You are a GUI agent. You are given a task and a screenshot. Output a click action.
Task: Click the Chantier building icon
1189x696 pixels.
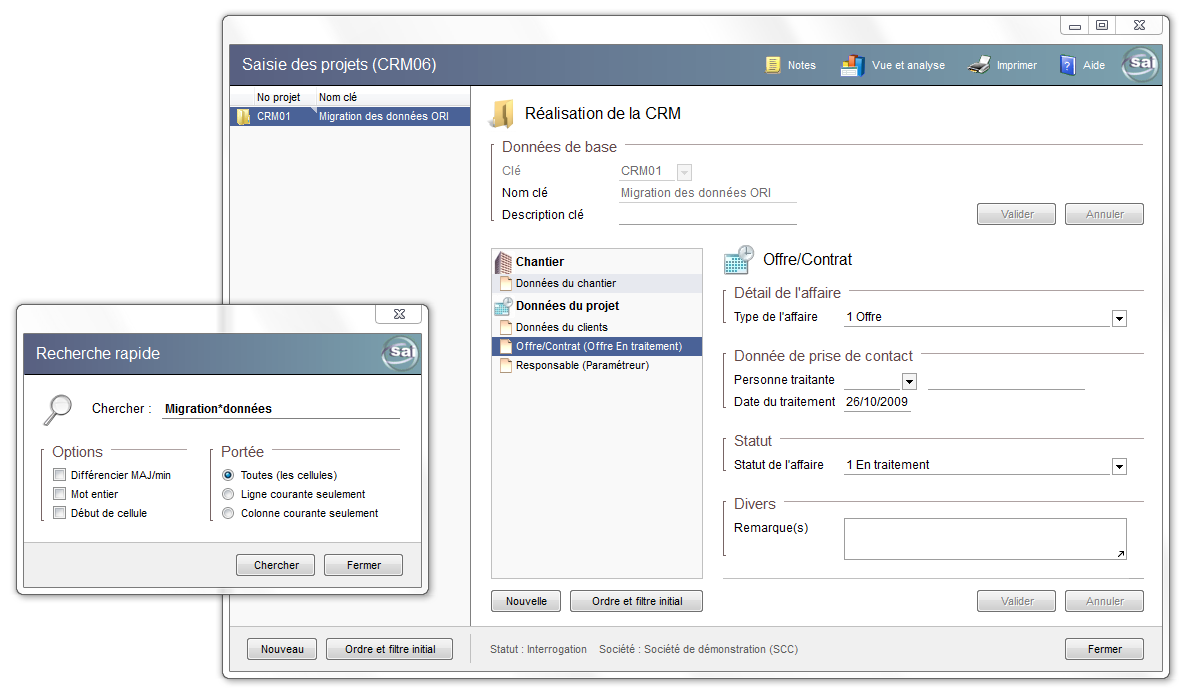point(504,263)
